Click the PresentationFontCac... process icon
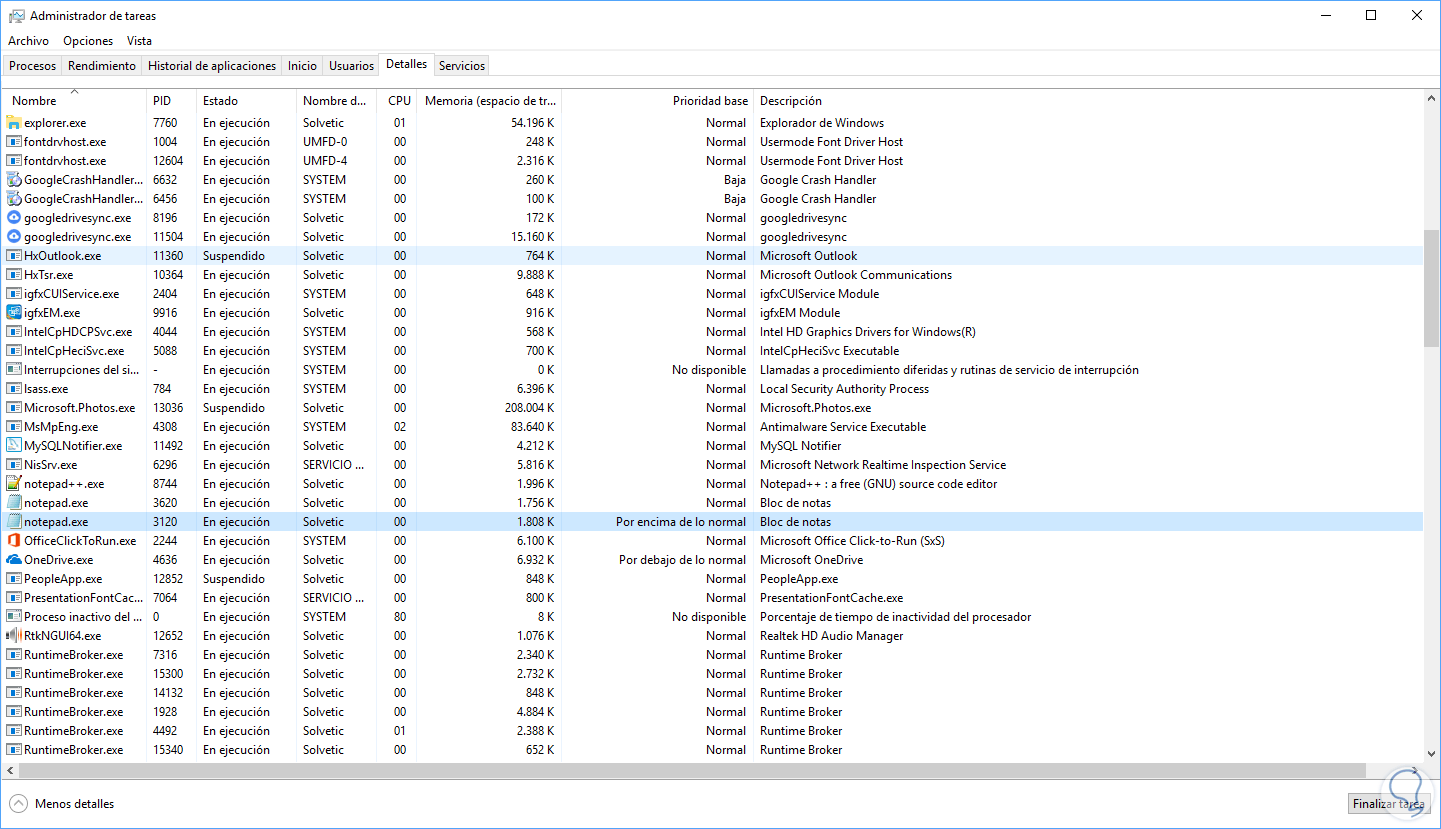Viewport: 1441px width, 829px height. click(14, 598)
